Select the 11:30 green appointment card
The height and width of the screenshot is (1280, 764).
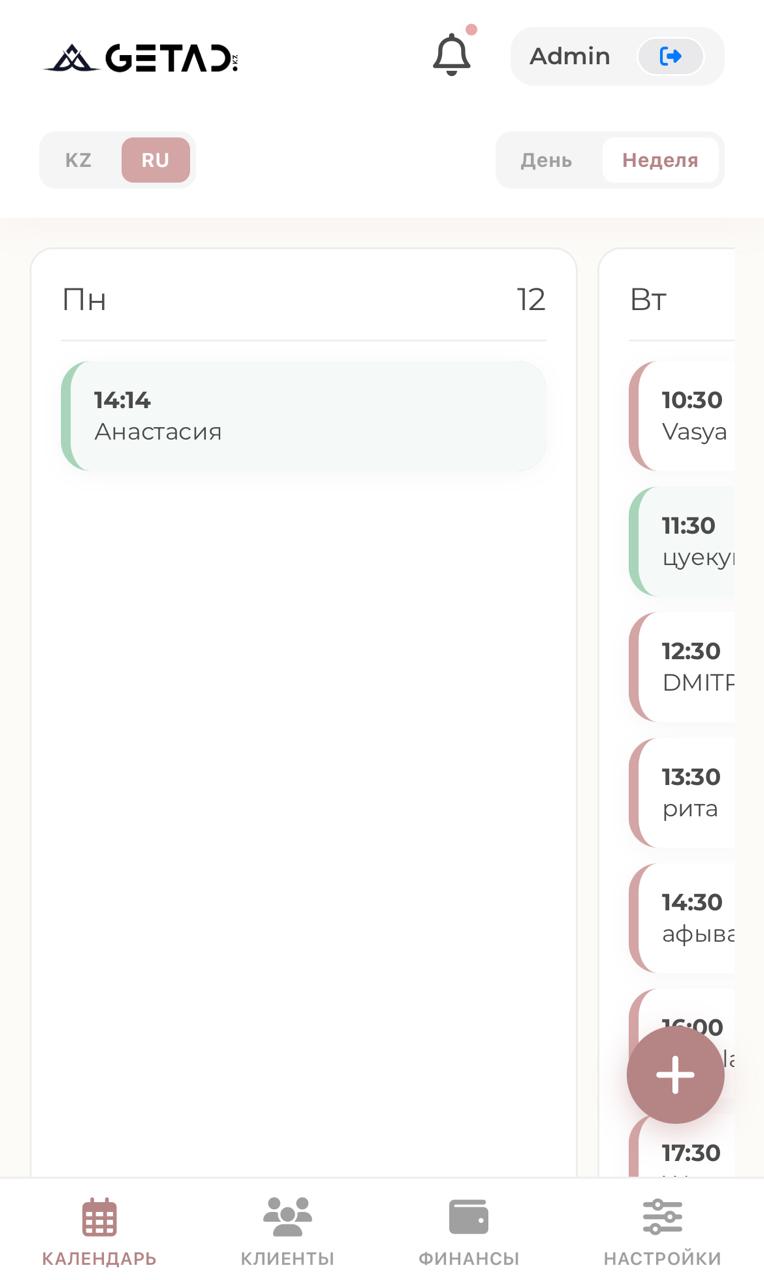(685, 541)
